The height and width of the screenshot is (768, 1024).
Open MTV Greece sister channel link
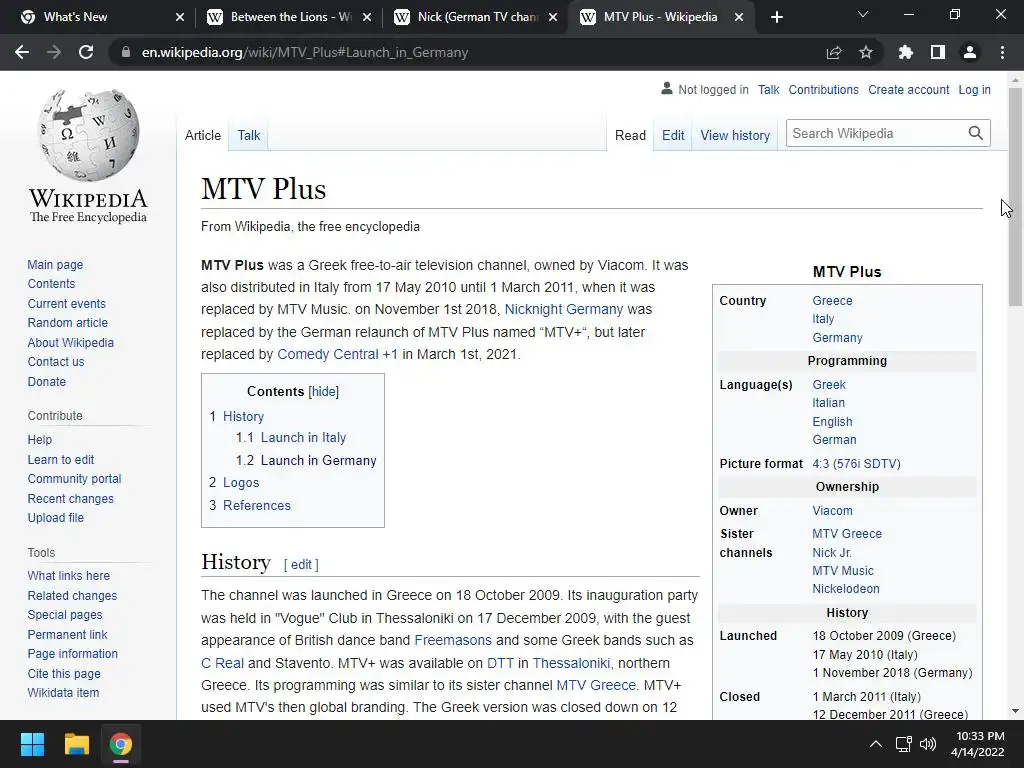(x=846, y=534)
